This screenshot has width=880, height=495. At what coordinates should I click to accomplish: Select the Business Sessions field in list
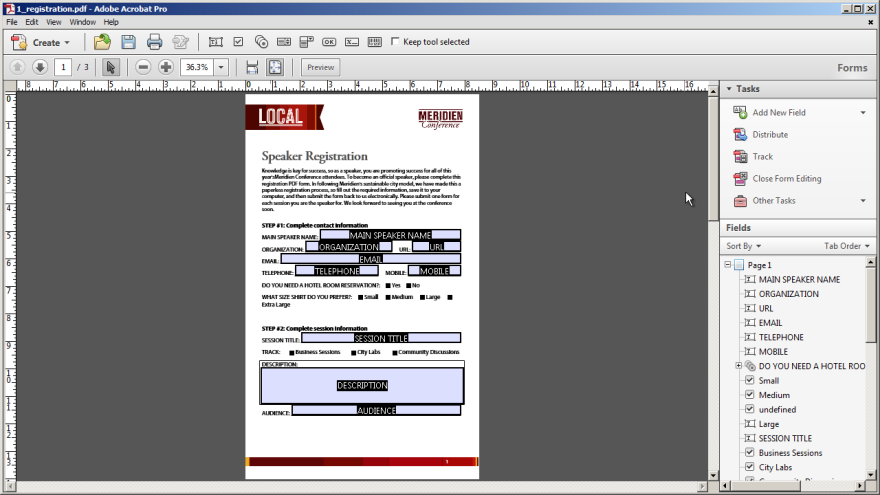pos(790,453)
